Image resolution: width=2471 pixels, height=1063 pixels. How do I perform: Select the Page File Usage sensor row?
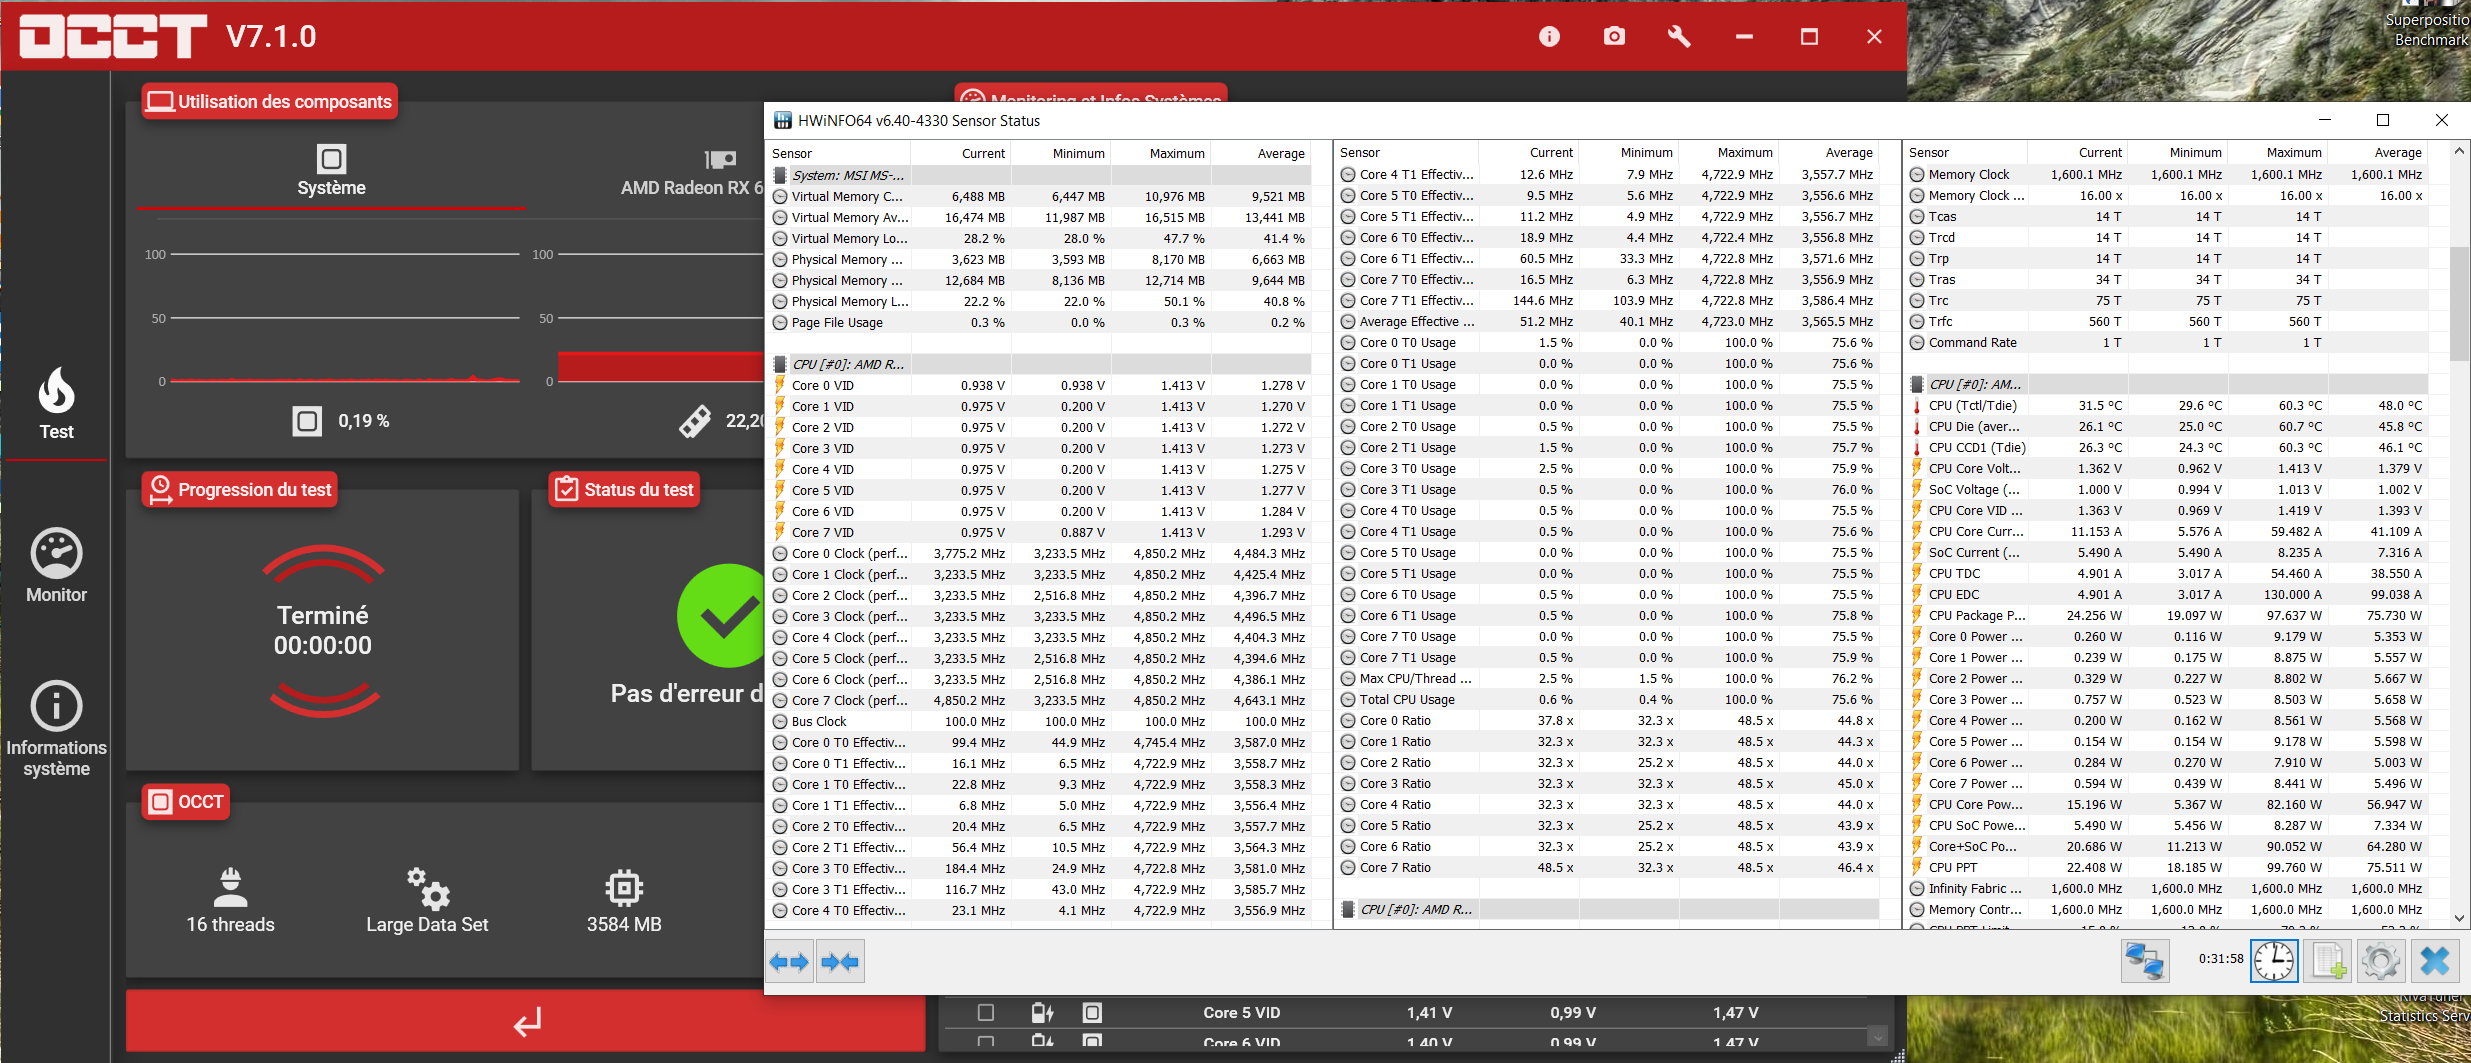pyautogui.click(x=1040, y=323)
